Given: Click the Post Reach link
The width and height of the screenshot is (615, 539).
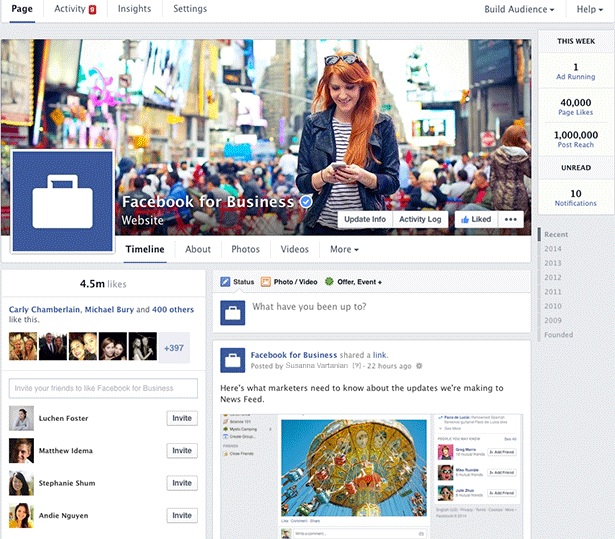Looking at the screenshot, I should 576,145.
